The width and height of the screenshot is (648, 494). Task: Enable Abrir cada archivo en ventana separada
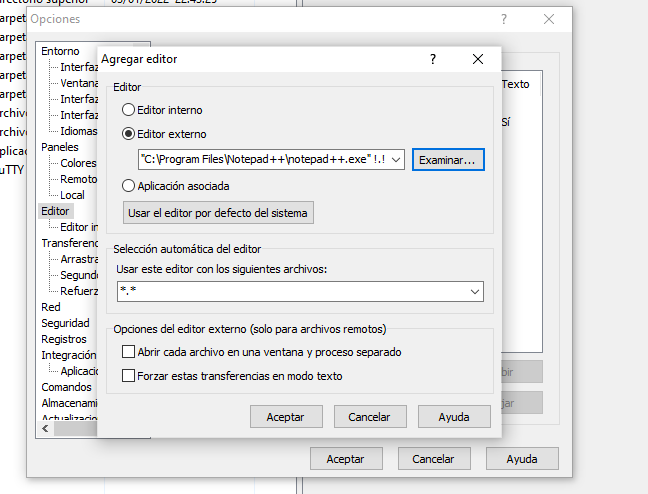128,352
